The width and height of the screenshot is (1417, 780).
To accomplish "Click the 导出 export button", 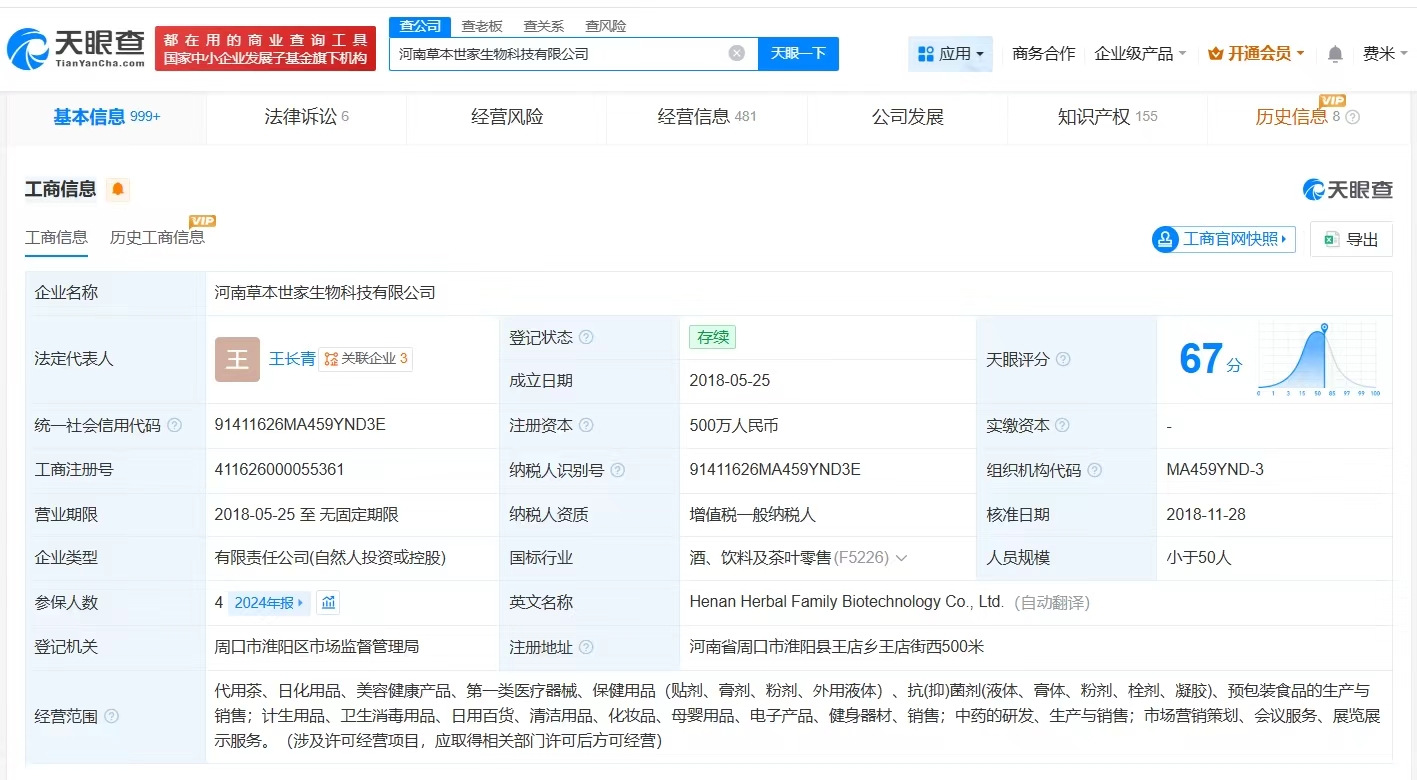I will coord(1351,239).
